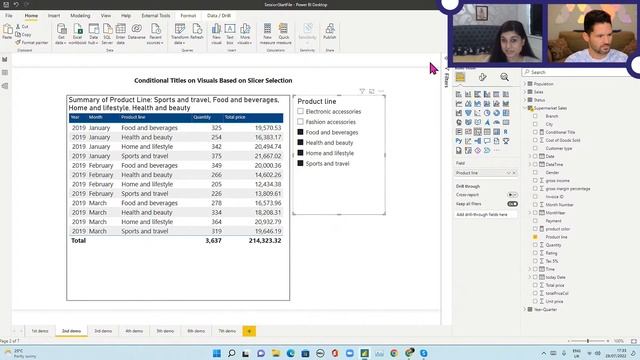Tick the Branch field checkbox
Screen dimensions: 640x360
pyautogui.click(x=535, y=116)
